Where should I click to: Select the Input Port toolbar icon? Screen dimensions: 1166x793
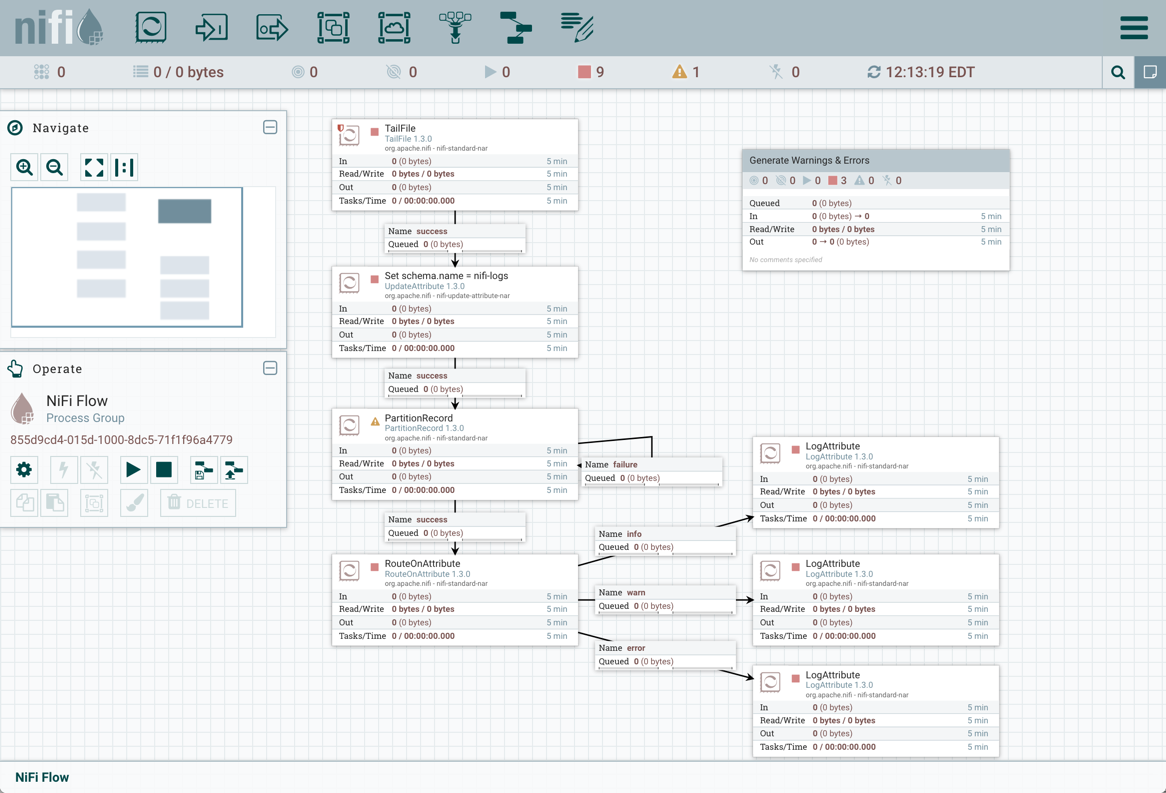click(x=212, y=27)
